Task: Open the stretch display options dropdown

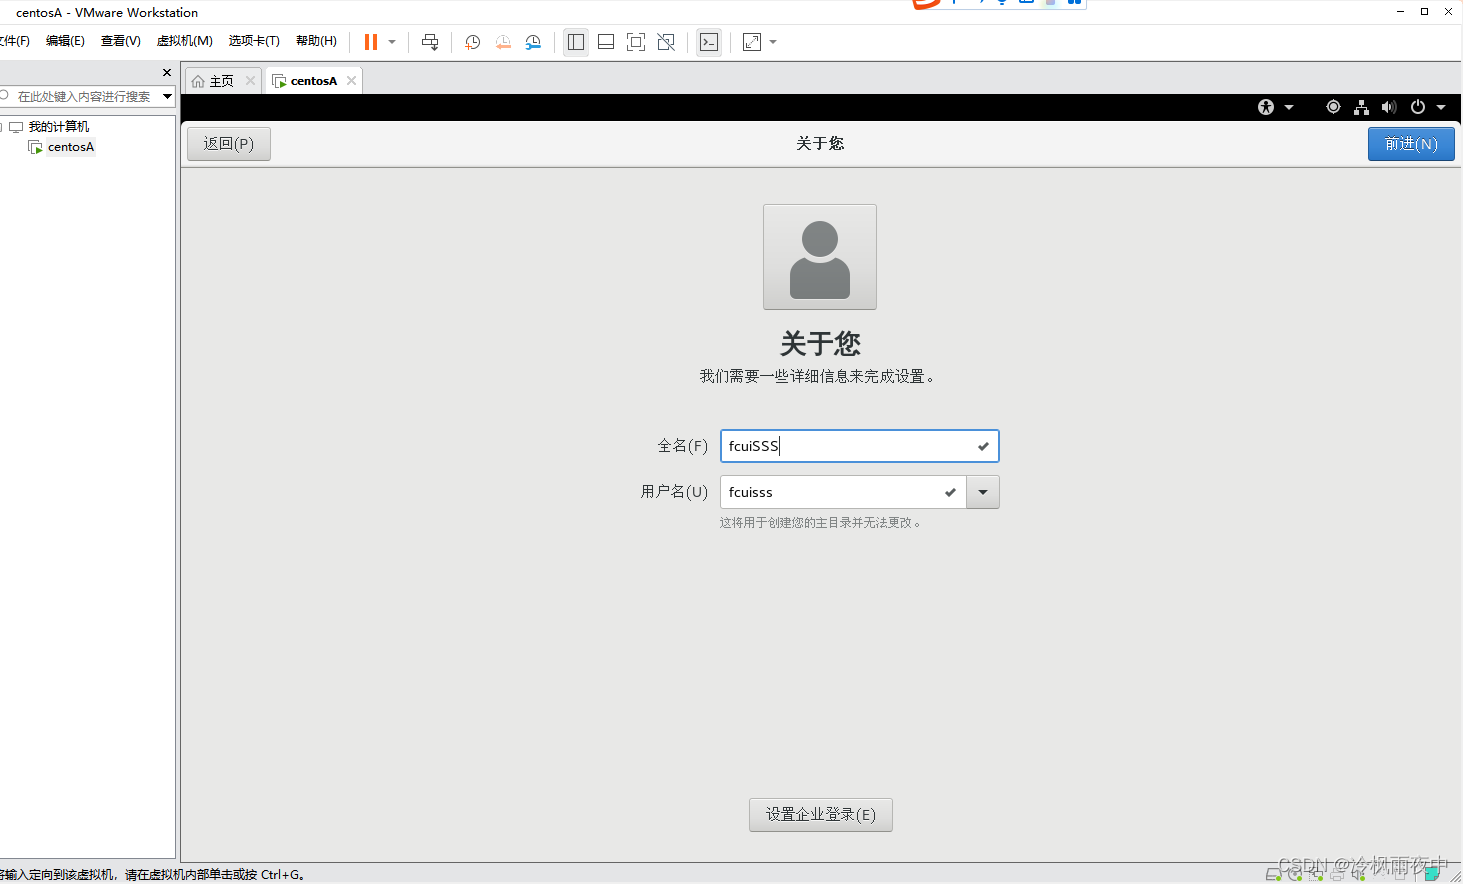Action: coord(773,42)
